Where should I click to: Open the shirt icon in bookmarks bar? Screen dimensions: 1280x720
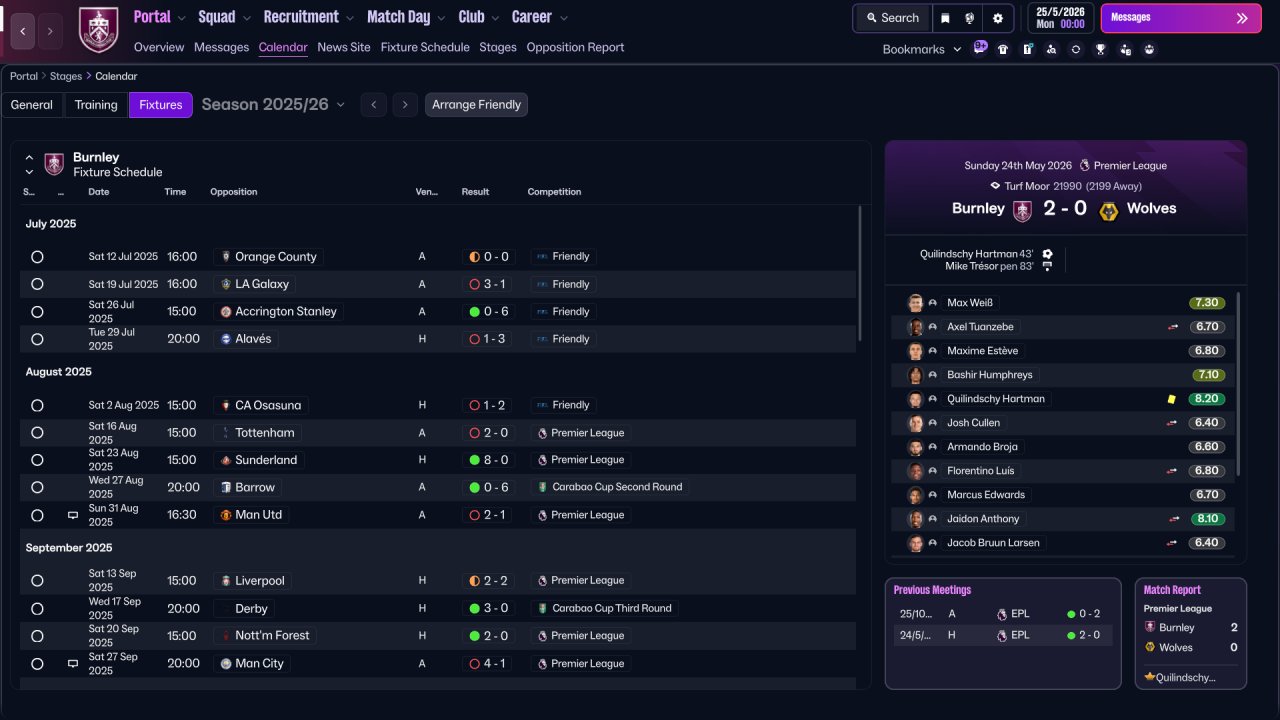(1003, 49)
